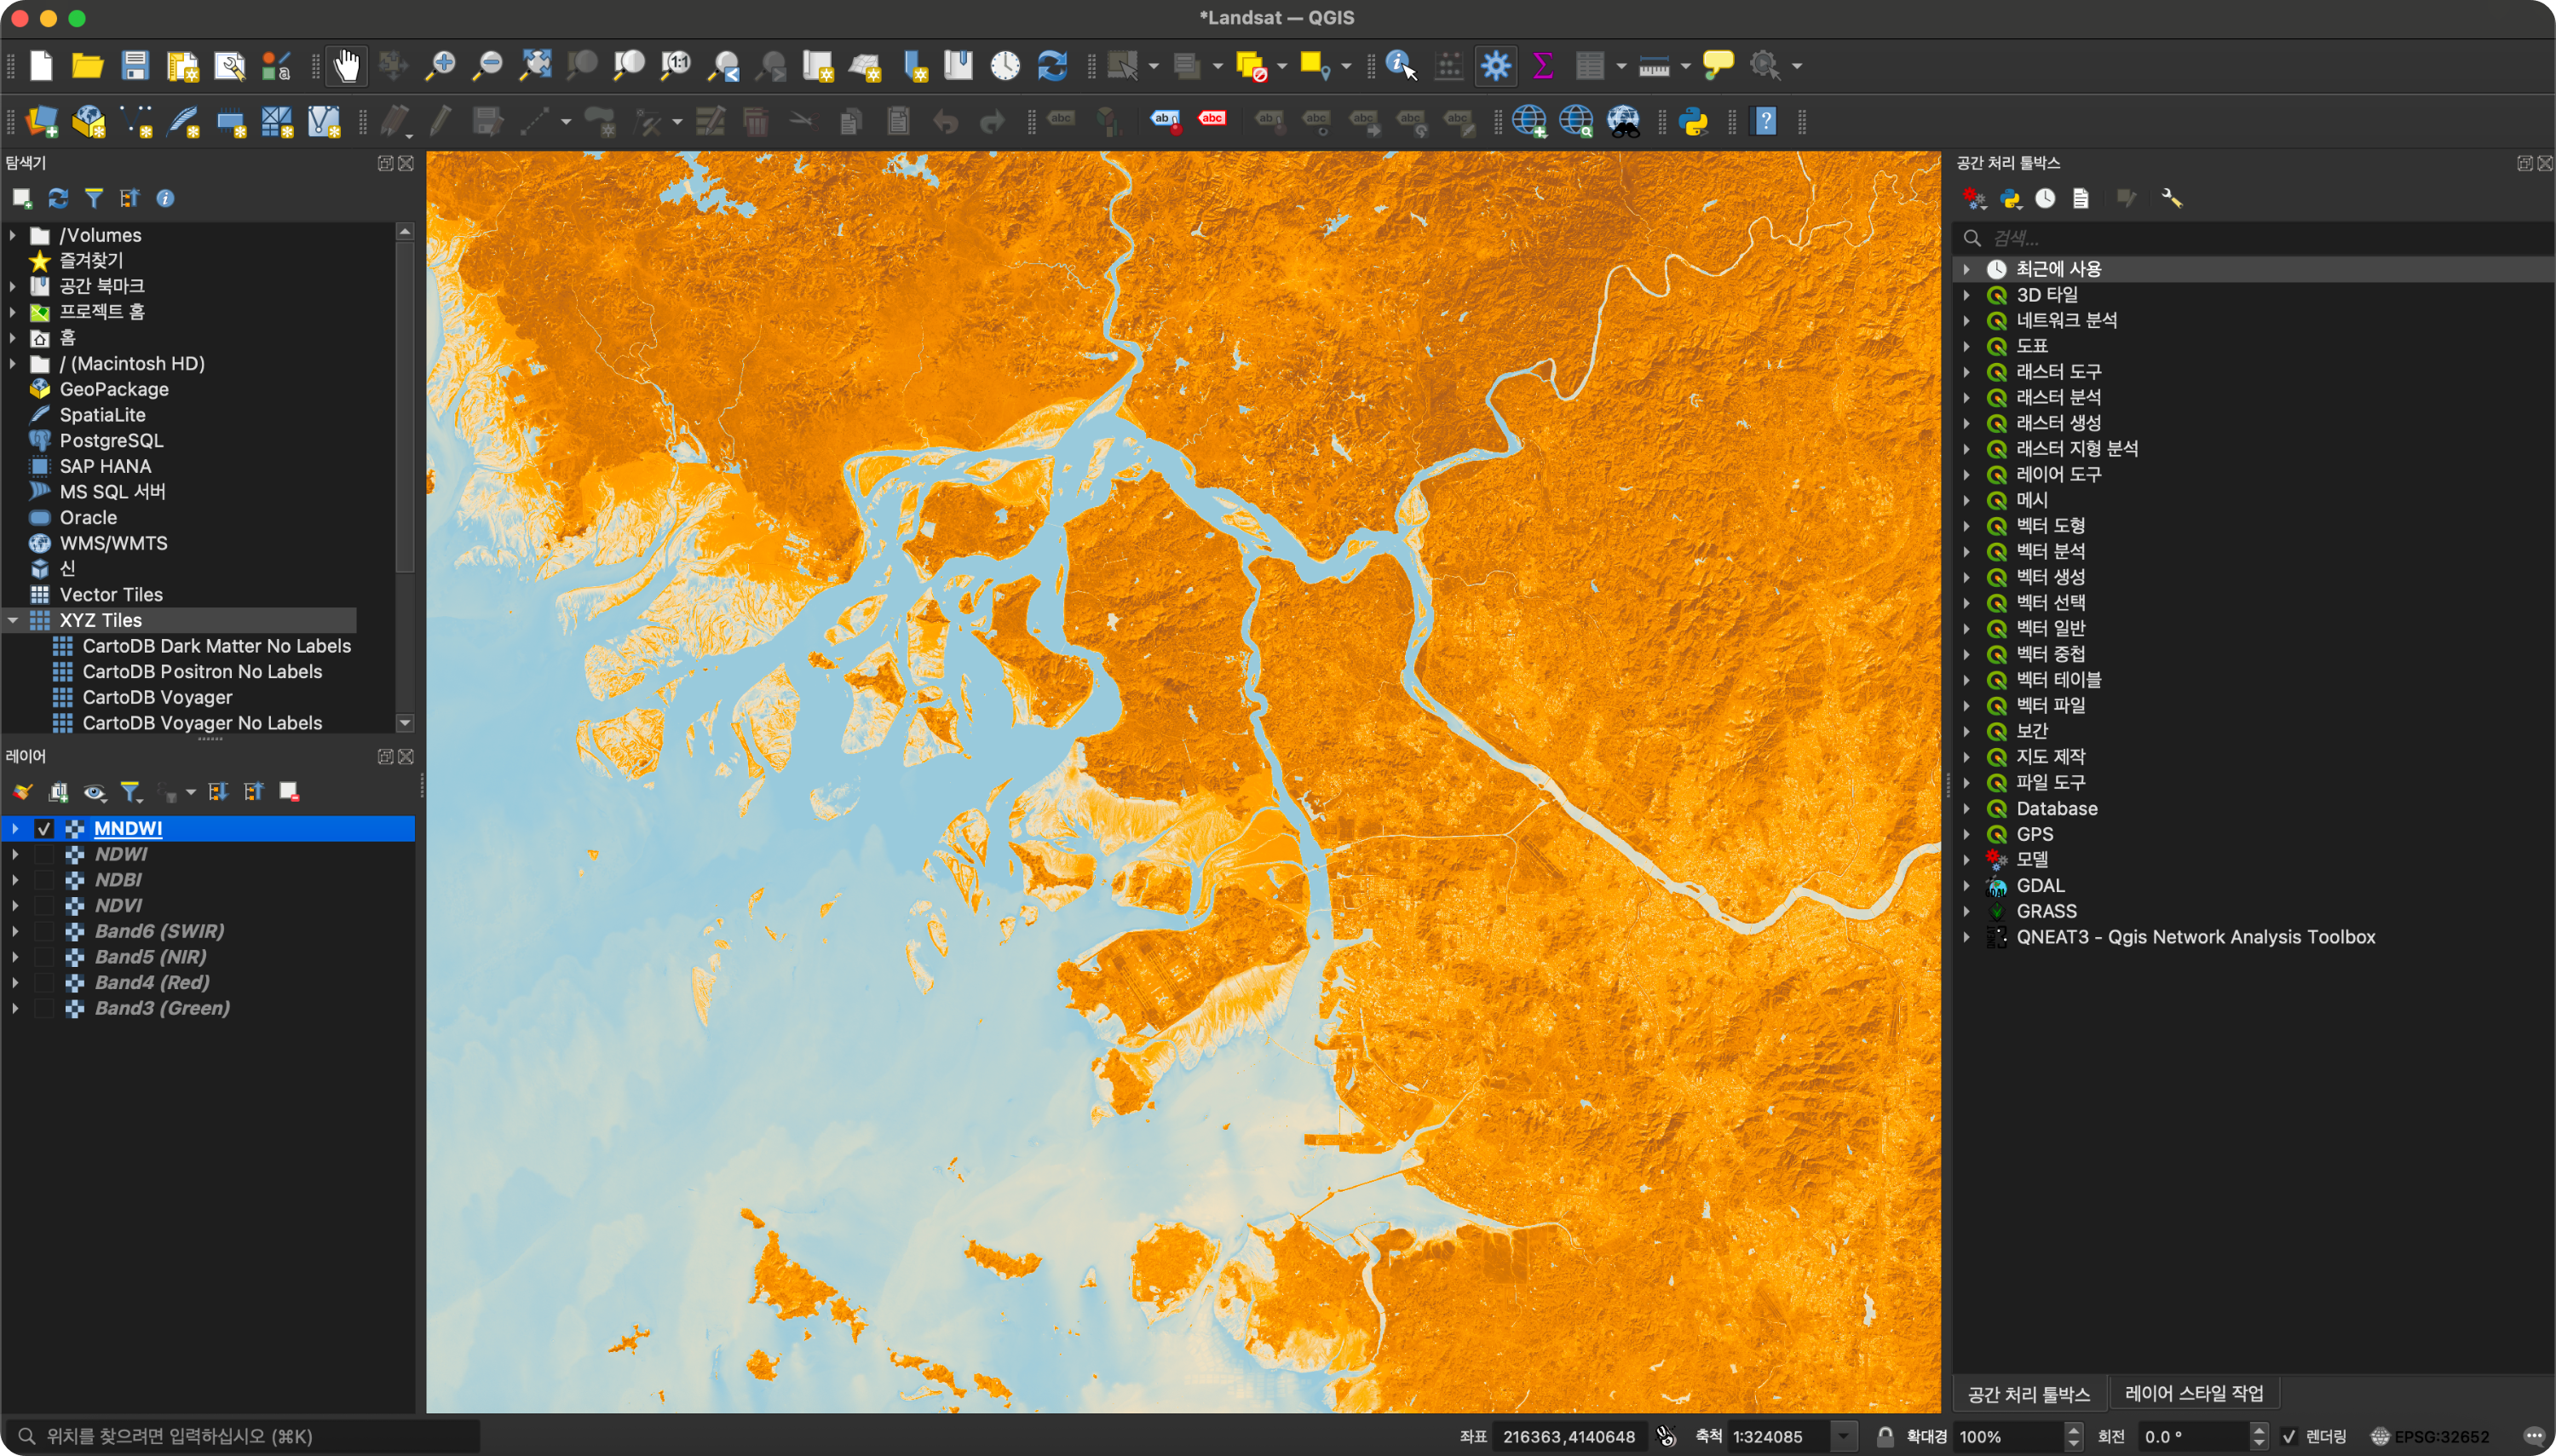This screenshot has height=1456, width=2556.
Task: Click the Refresh map icon
Action: point(1052,66)
